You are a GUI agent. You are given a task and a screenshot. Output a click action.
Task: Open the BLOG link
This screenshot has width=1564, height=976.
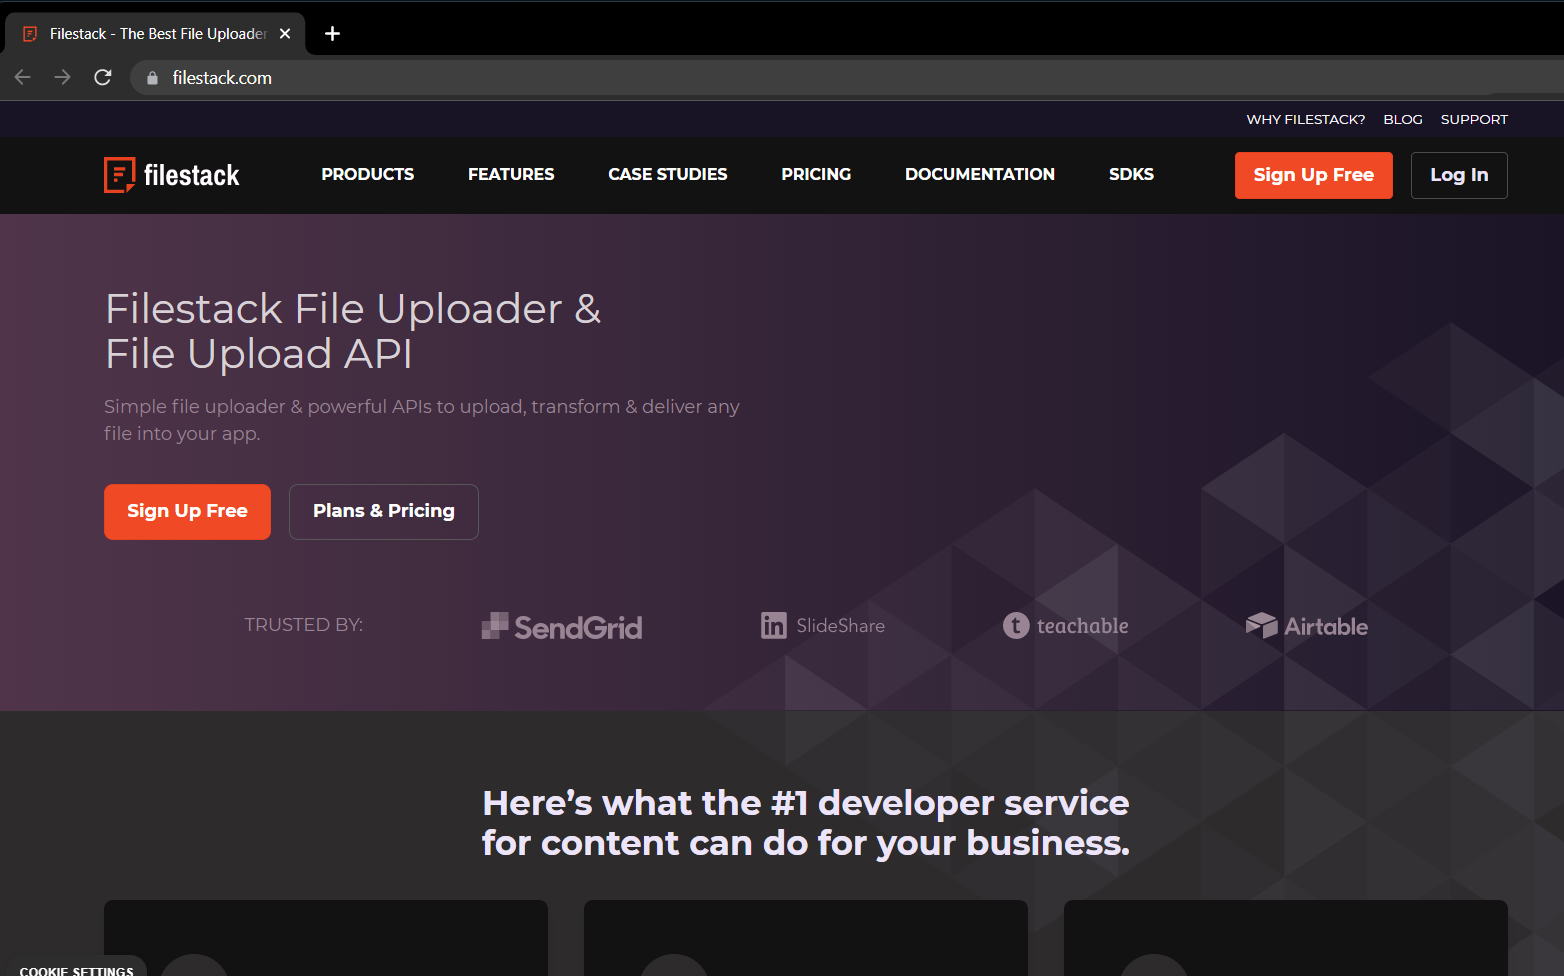tap(1403, 119)
